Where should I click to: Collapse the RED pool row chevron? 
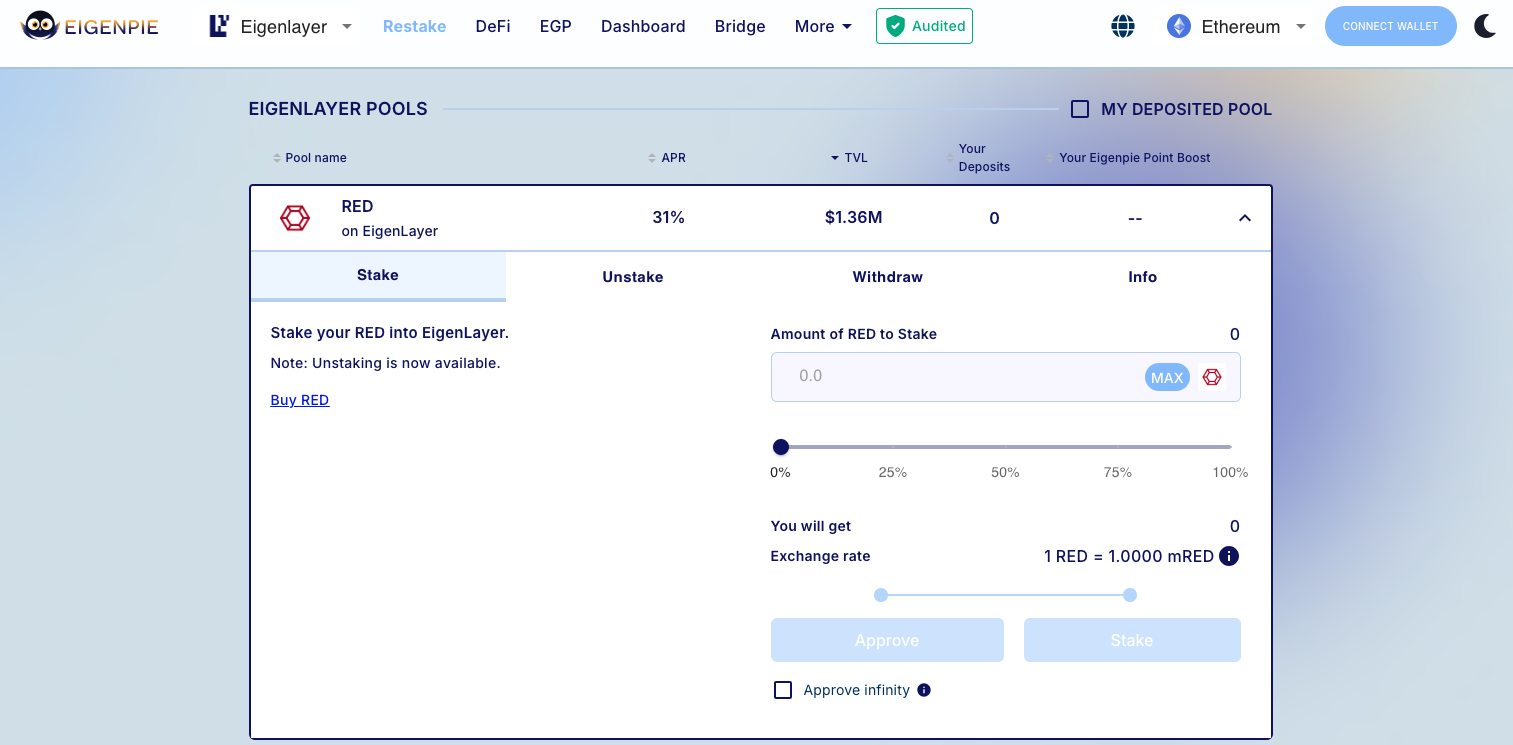(1244, 218)
